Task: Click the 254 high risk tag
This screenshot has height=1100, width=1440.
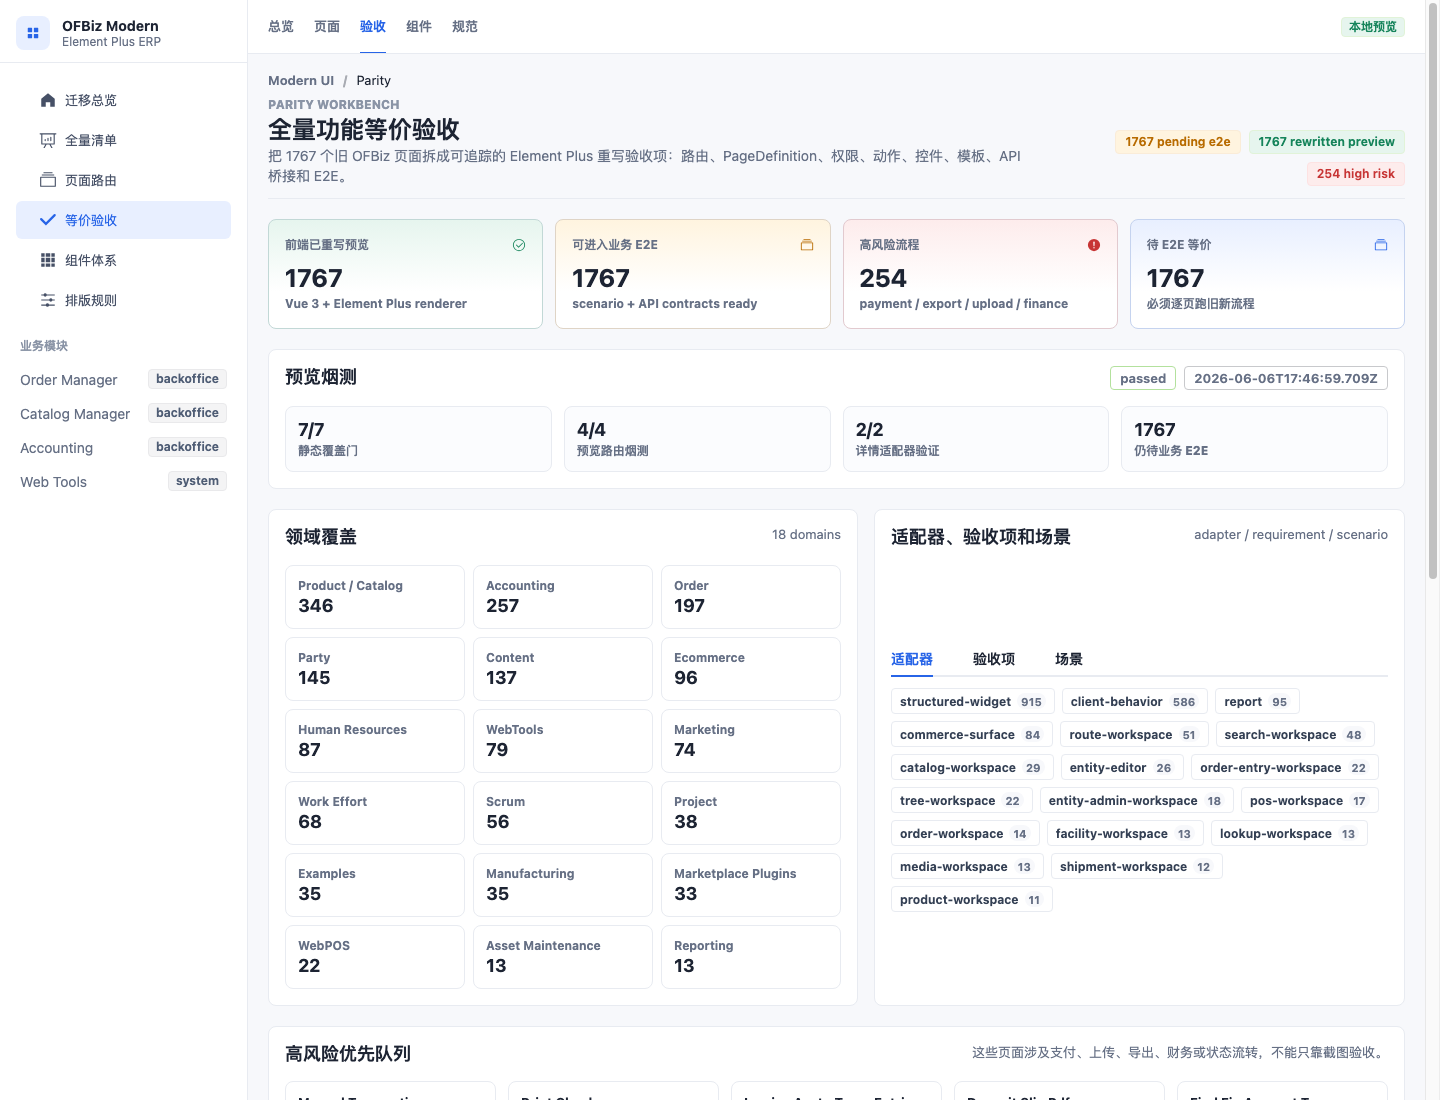Action: click(x=1355, y=174)
